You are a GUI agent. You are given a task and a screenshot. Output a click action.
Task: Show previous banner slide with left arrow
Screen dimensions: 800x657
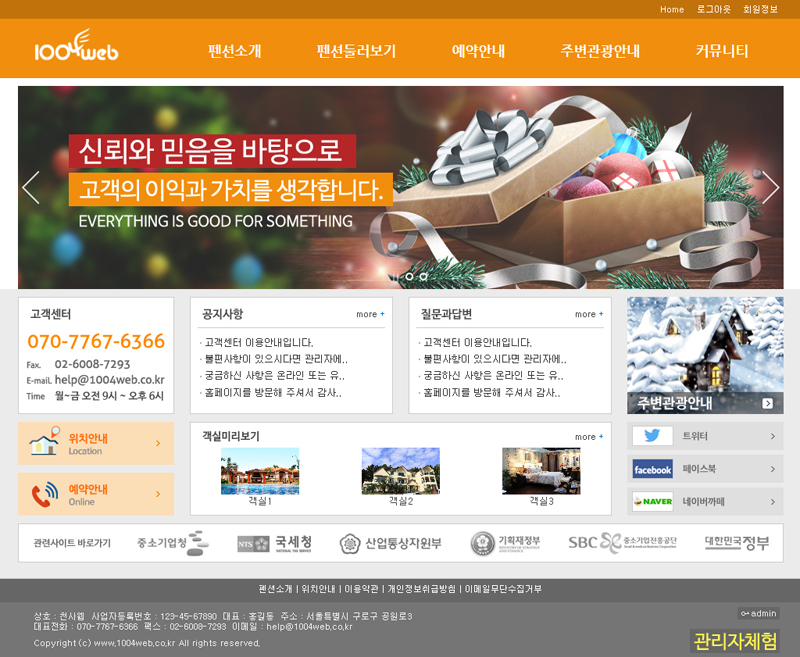click(31, 188)
